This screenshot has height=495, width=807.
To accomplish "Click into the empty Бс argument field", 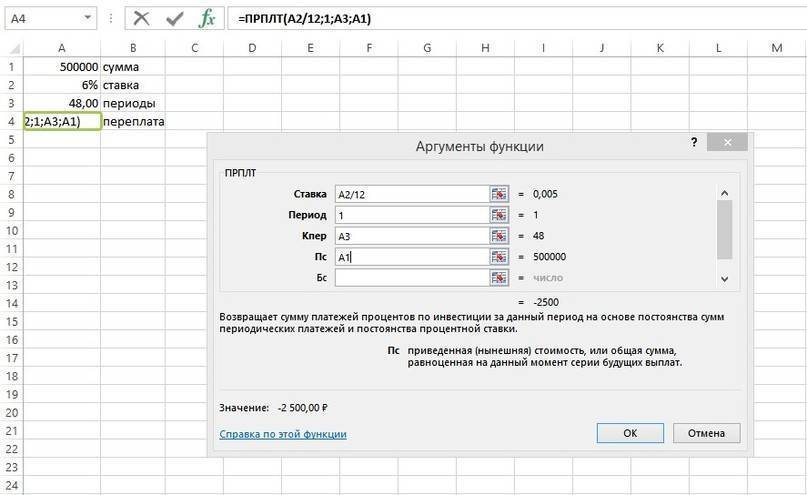I will [410, 278].
